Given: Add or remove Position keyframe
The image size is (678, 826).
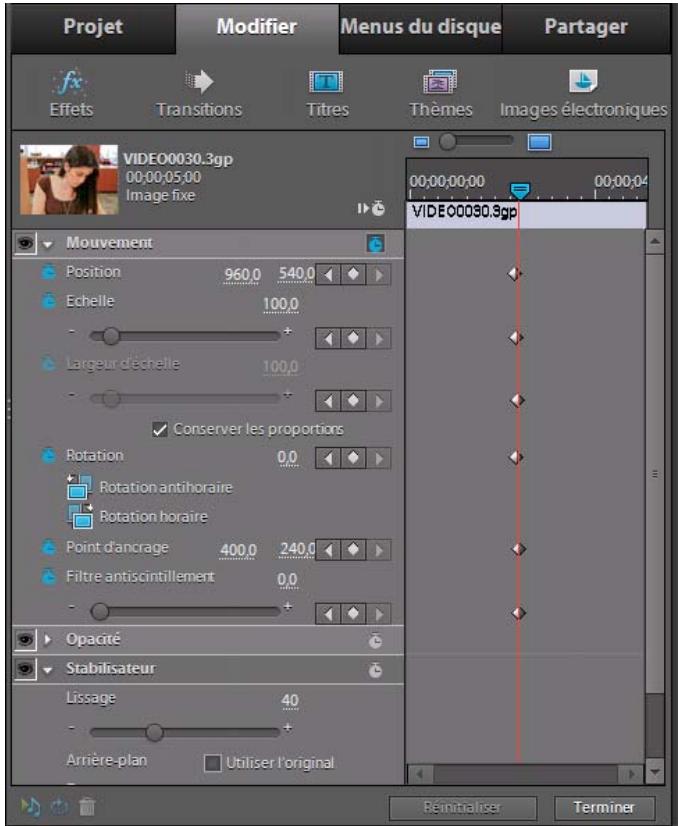Looking at the screenshot, I should click(353, 274).
